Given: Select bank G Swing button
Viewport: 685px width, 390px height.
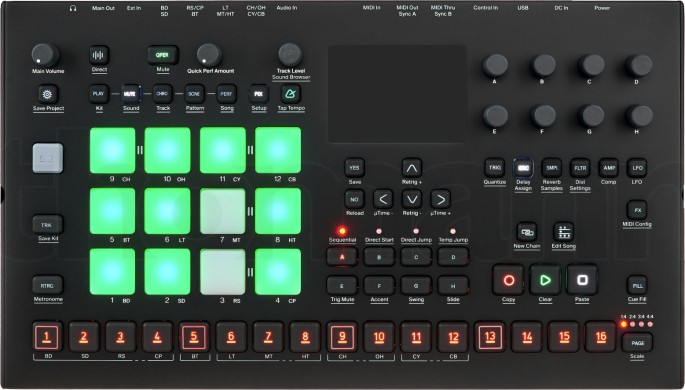Looking at the screenshot, I should pos(416,286).
